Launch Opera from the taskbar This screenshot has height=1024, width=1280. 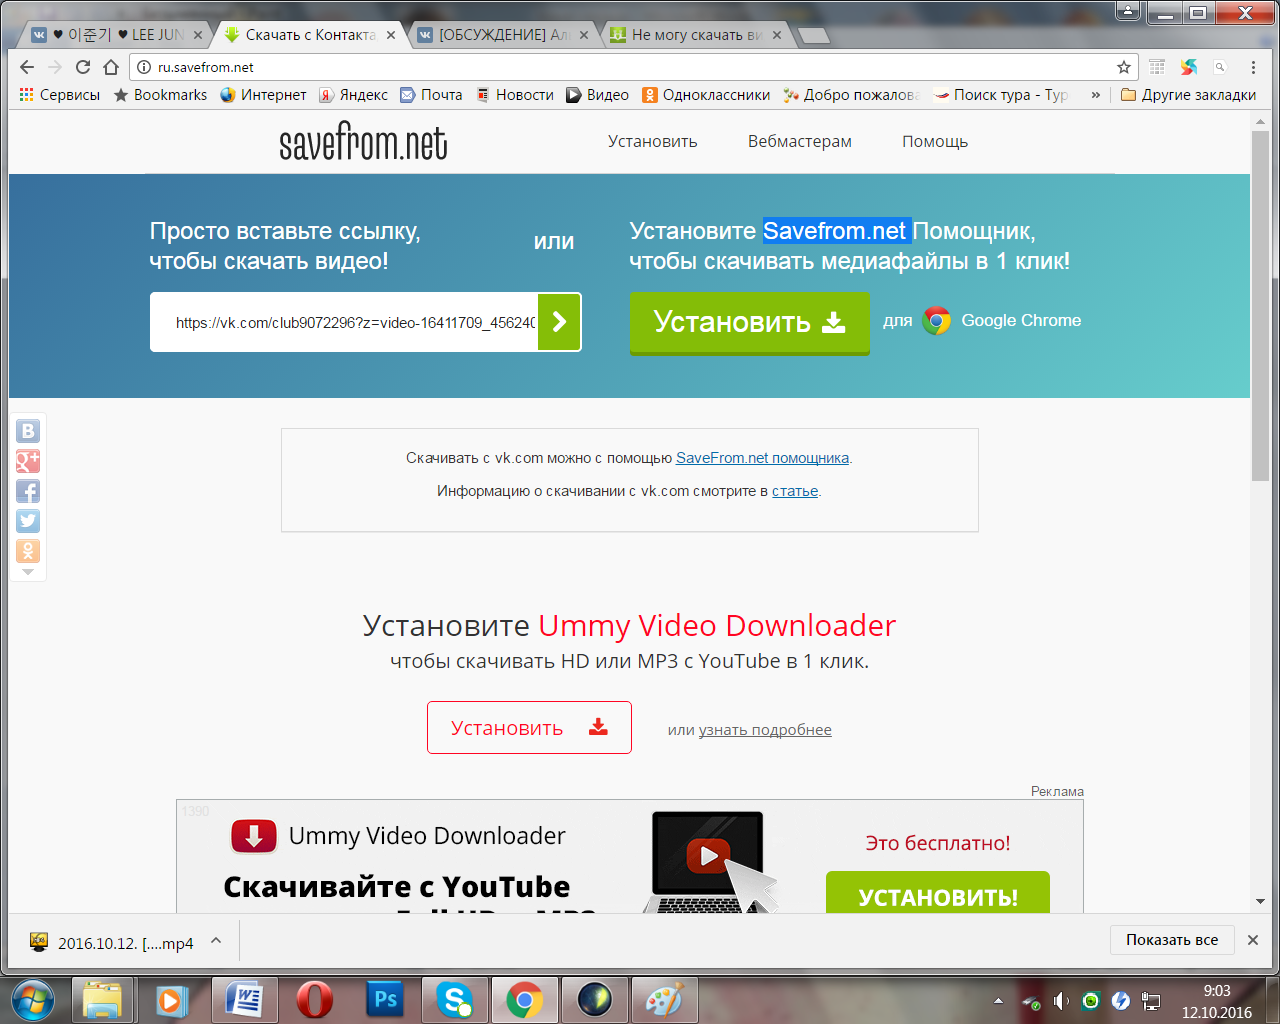pos(314,1000)
